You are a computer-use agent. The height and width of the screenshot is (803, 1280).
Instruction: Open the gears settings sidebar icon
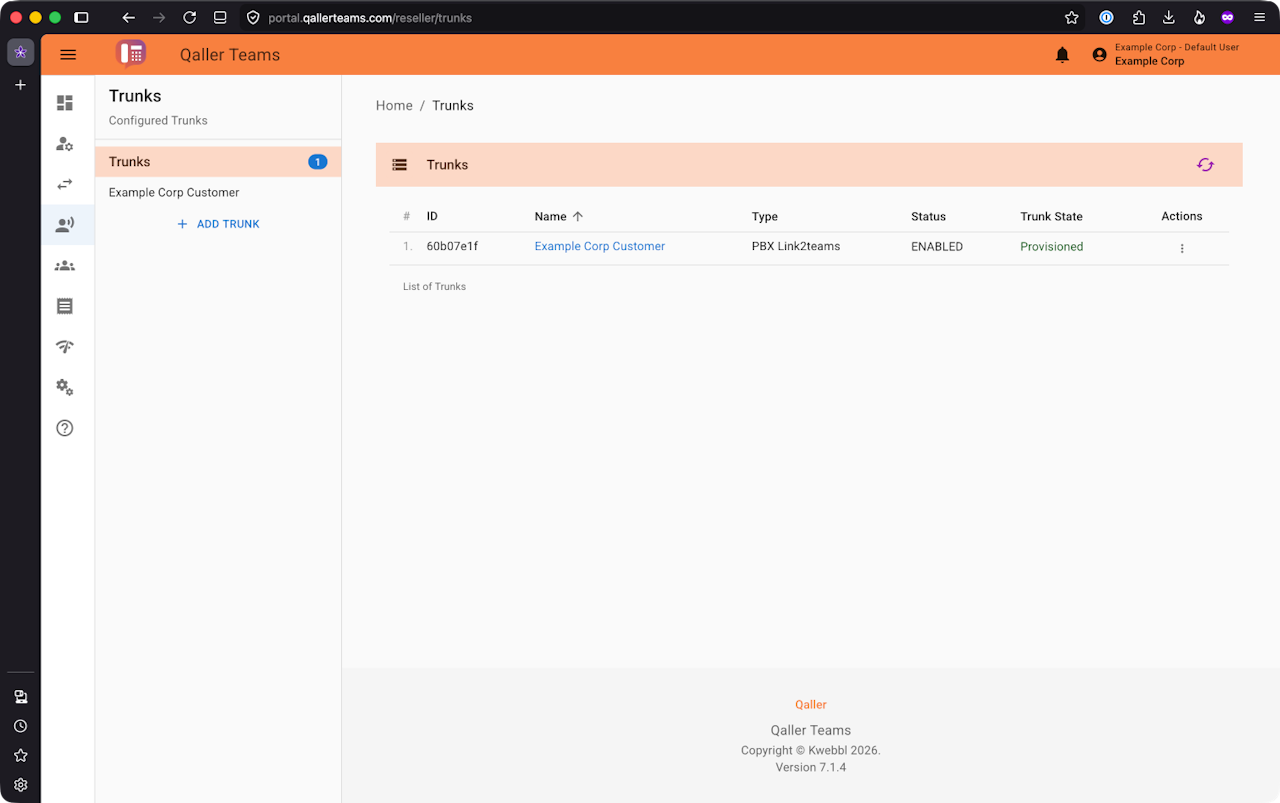[65, 387]
